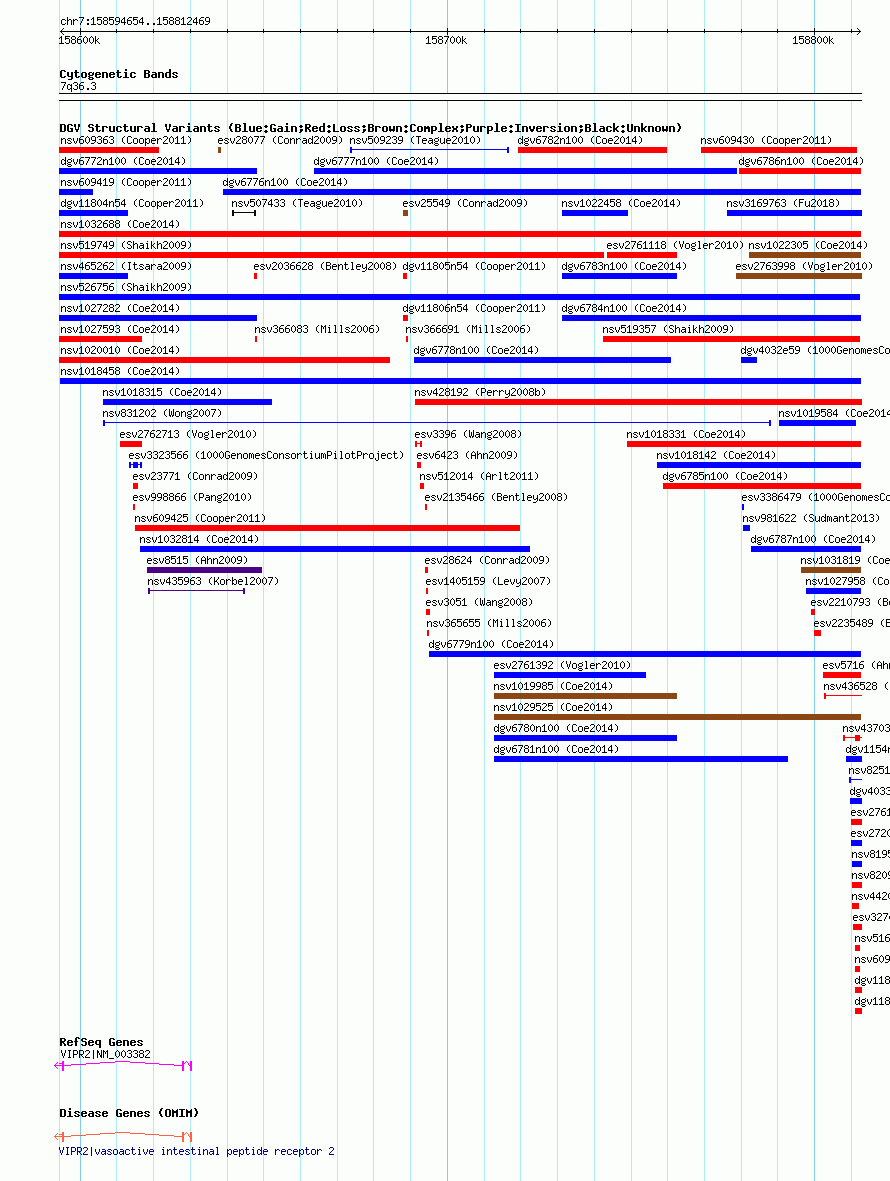890x1181 pixels.
Task: Click nsv435963 (Korbel2007) label
Action: pos(213,583)
